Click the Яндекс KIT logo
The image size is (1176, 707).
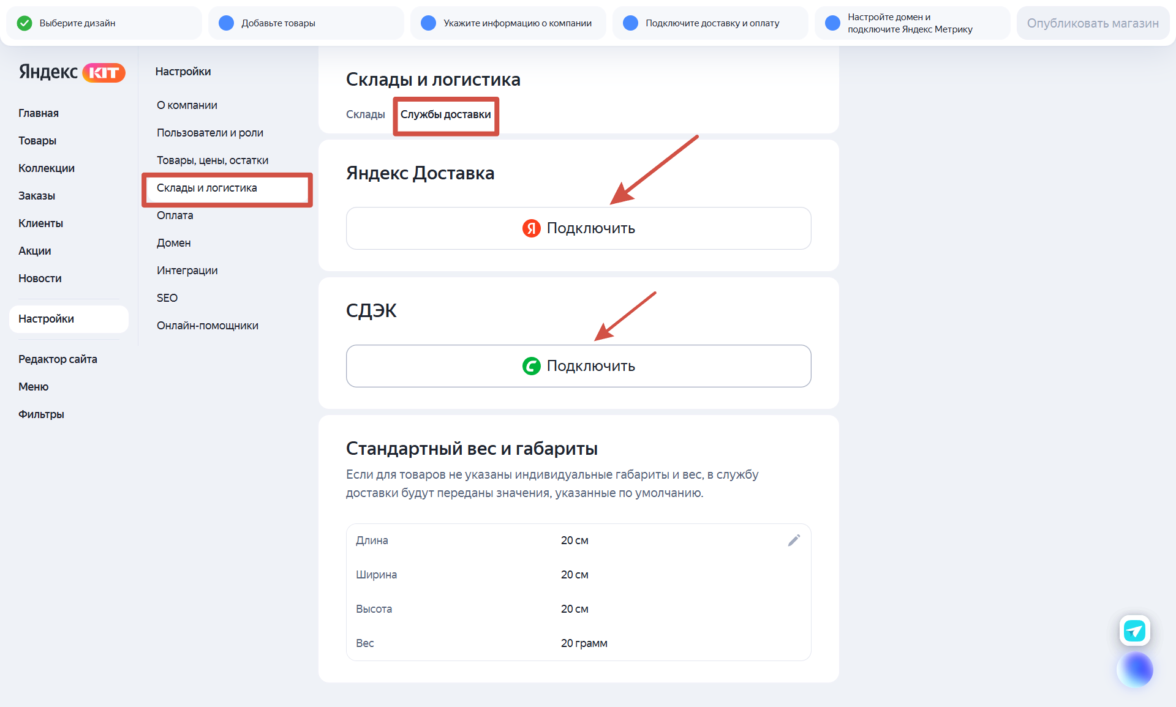(72, 72)
